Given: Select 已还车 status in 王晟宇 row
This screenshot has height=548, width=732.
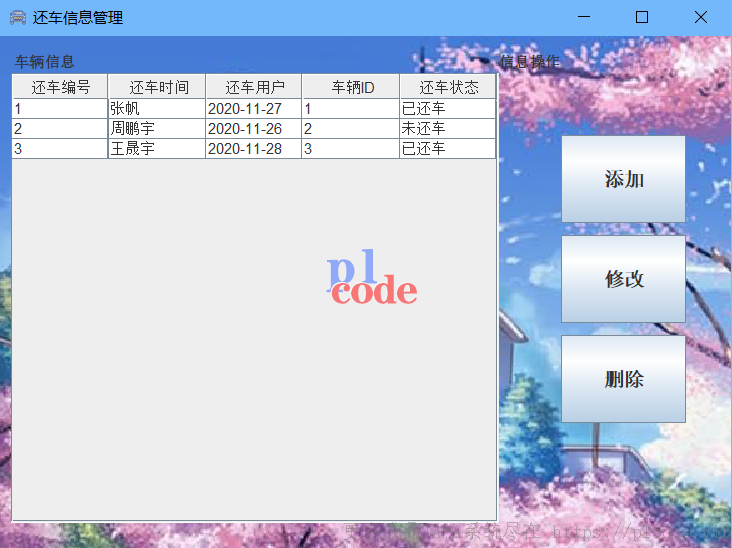Looking at the screenshot, I should [x=448, y=149].
